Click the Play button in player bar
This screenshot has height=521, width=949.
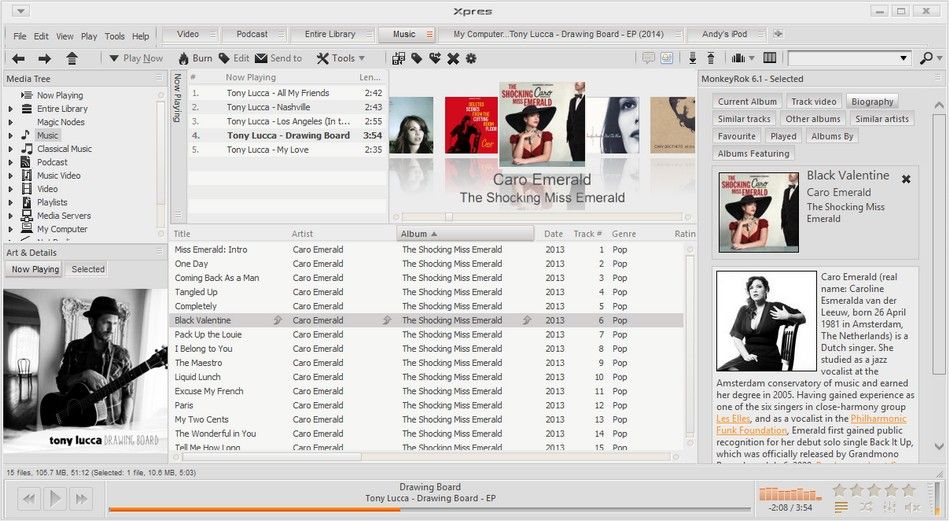click(55, 499)
